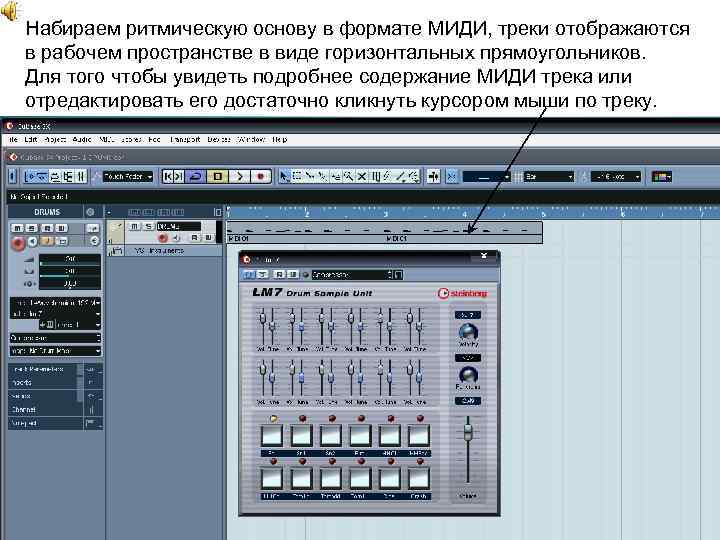Click the DRUMS inspector title
The image size is (720, 540).
coord(47,212)
